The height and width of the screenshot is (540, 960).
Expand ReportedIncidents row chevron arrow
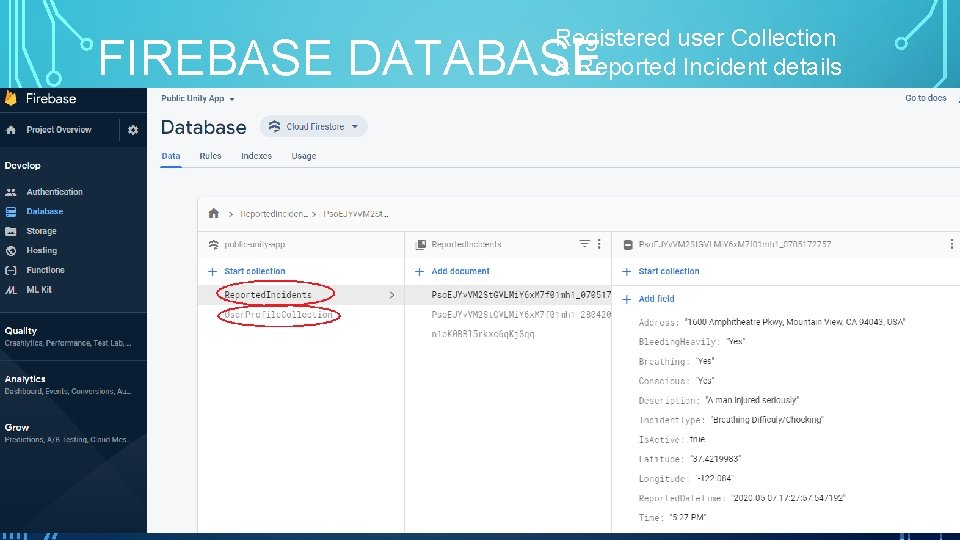click(x=392, y=295)
